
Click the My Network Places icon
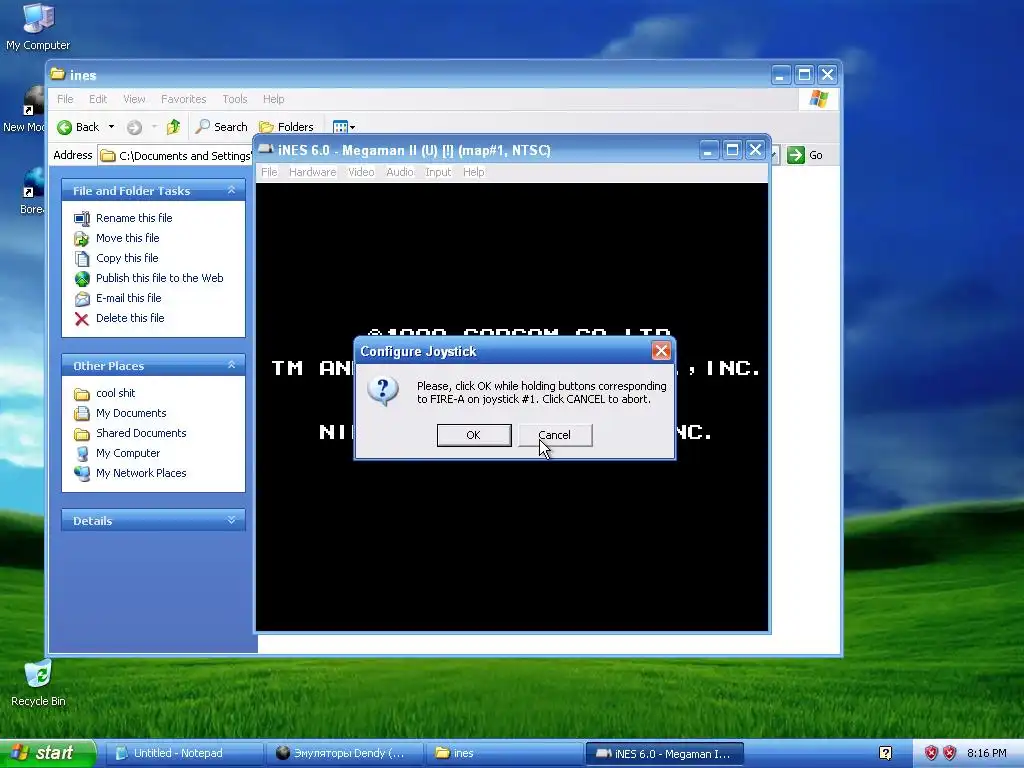[82, 473]
